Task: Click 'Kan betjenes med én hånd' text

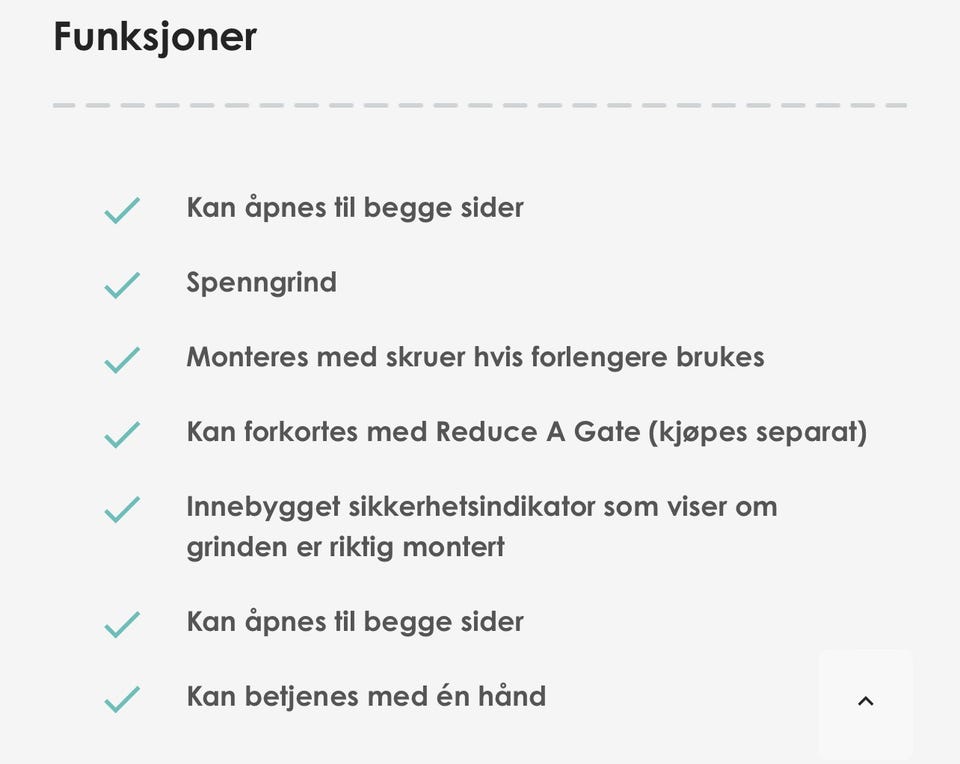Action: [x=366, y=696]
